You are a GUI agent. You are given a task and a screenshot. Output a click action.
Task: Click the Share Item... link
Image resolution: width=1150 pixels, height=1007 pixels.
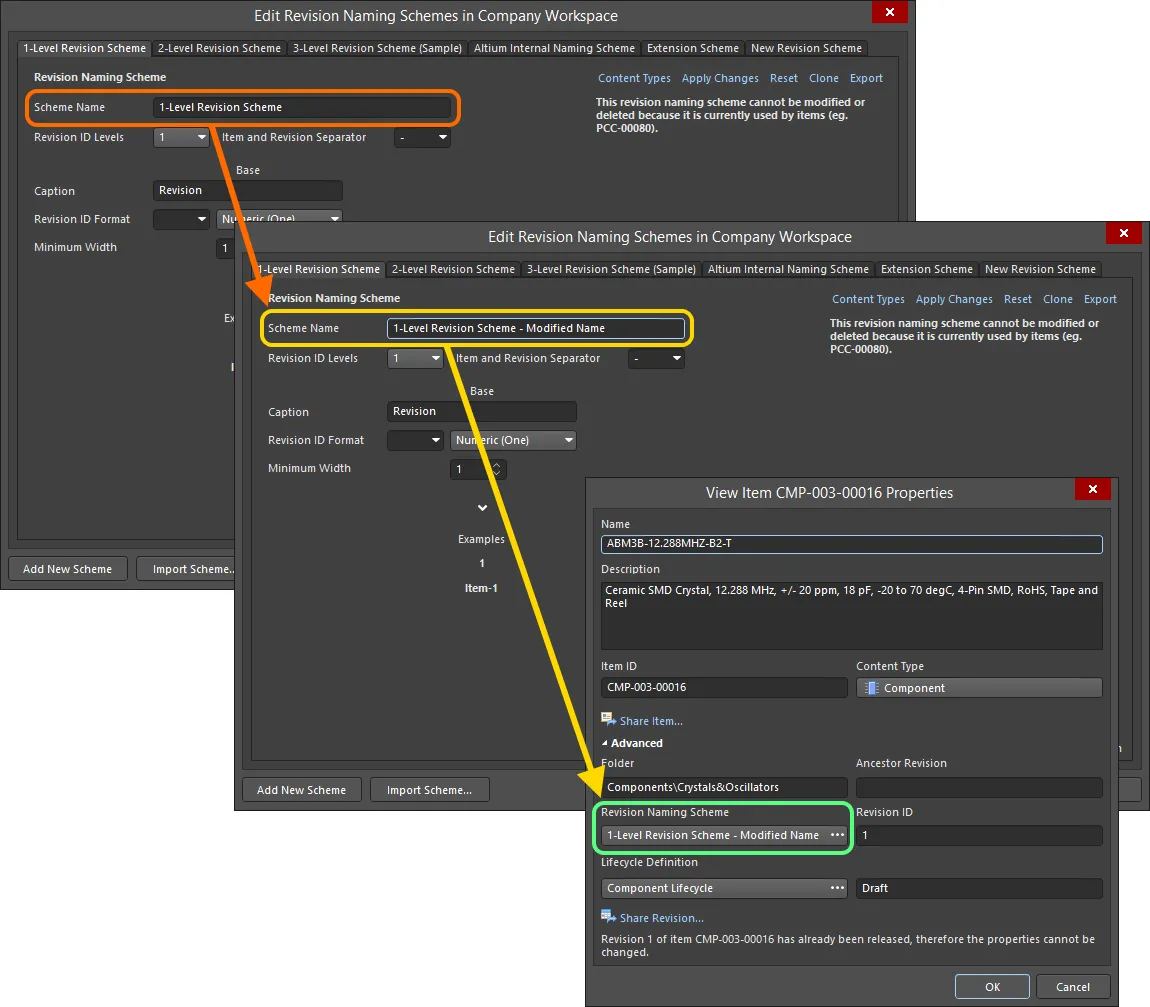(651, 721)
